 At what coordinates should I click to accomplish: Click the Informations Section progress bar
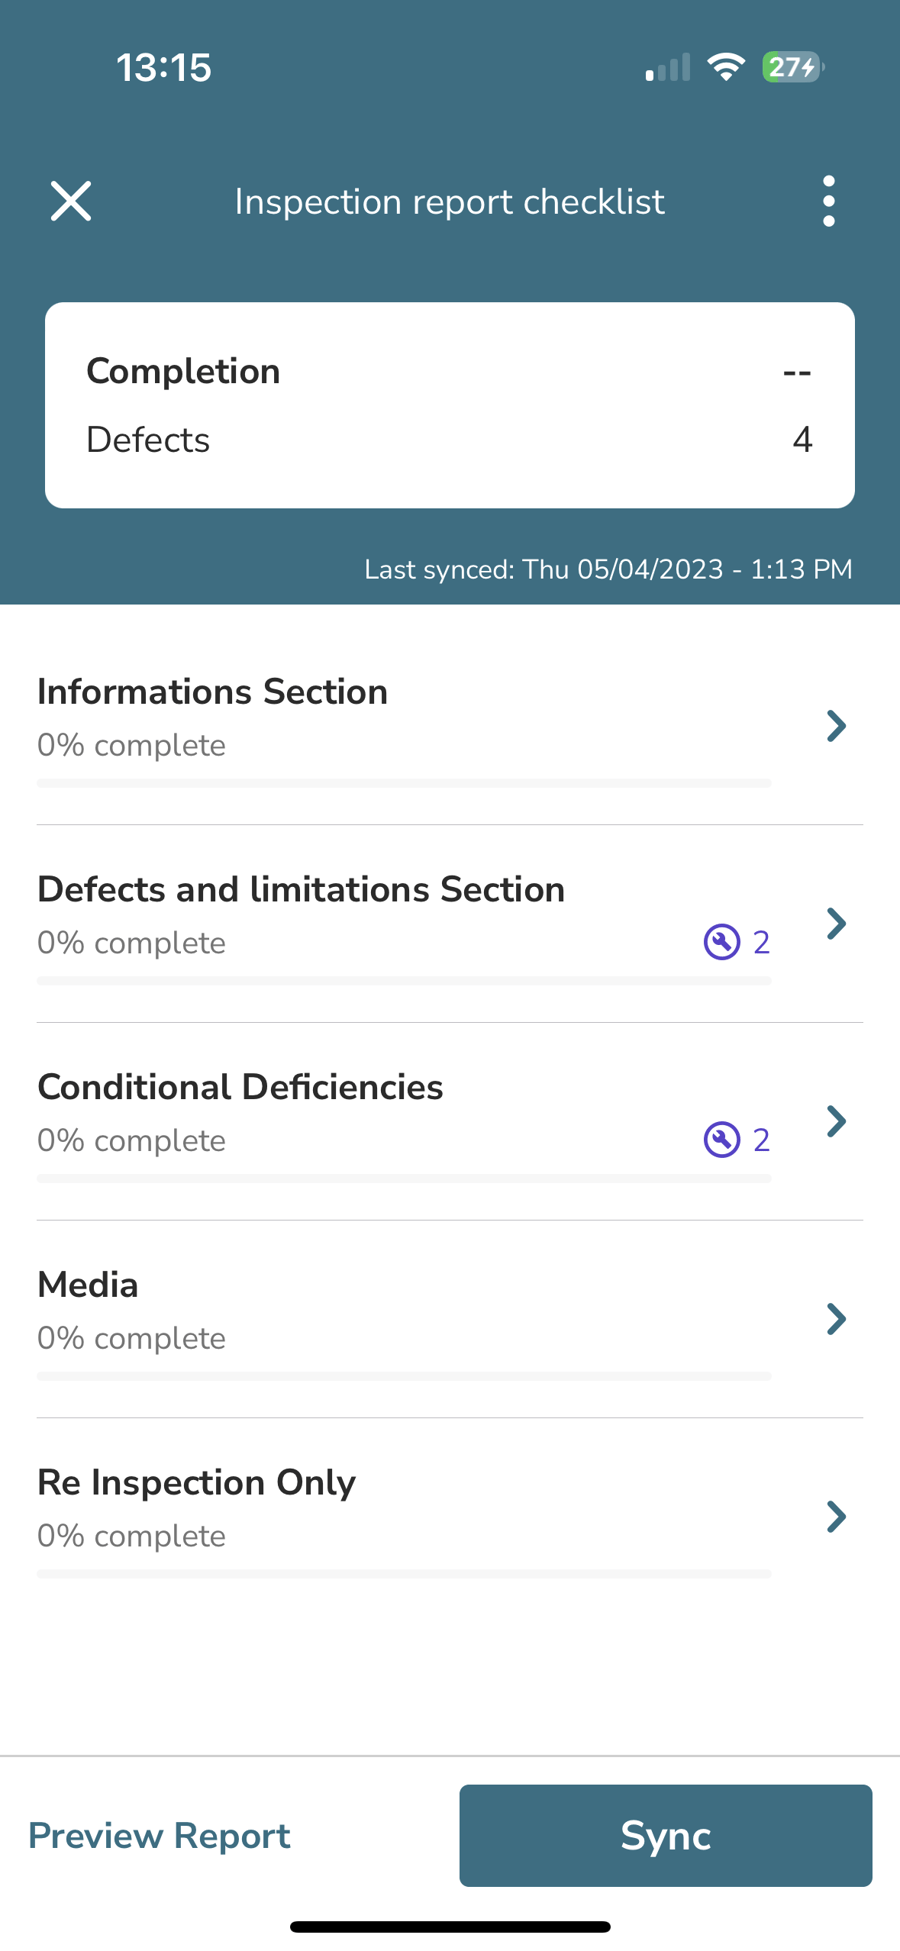pyautogui.click(x=403, y=783)
